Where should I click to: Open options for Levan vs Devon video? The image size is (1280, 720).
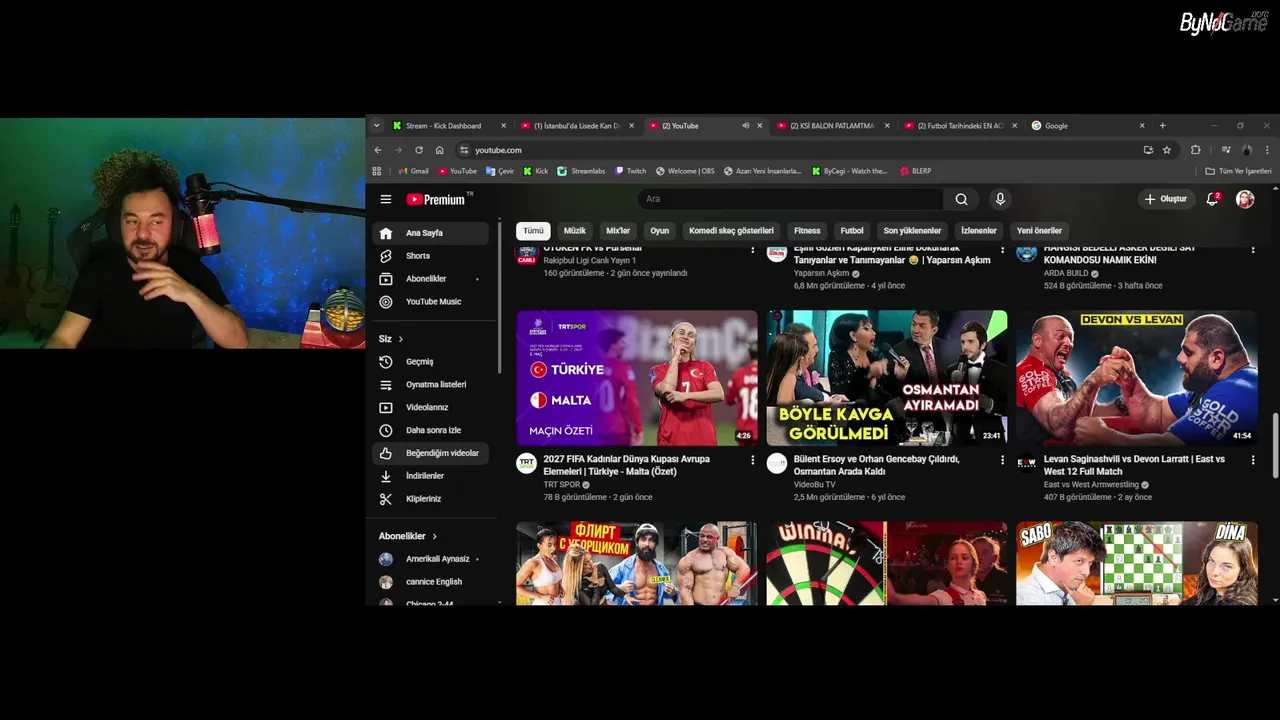(1253, 460)
